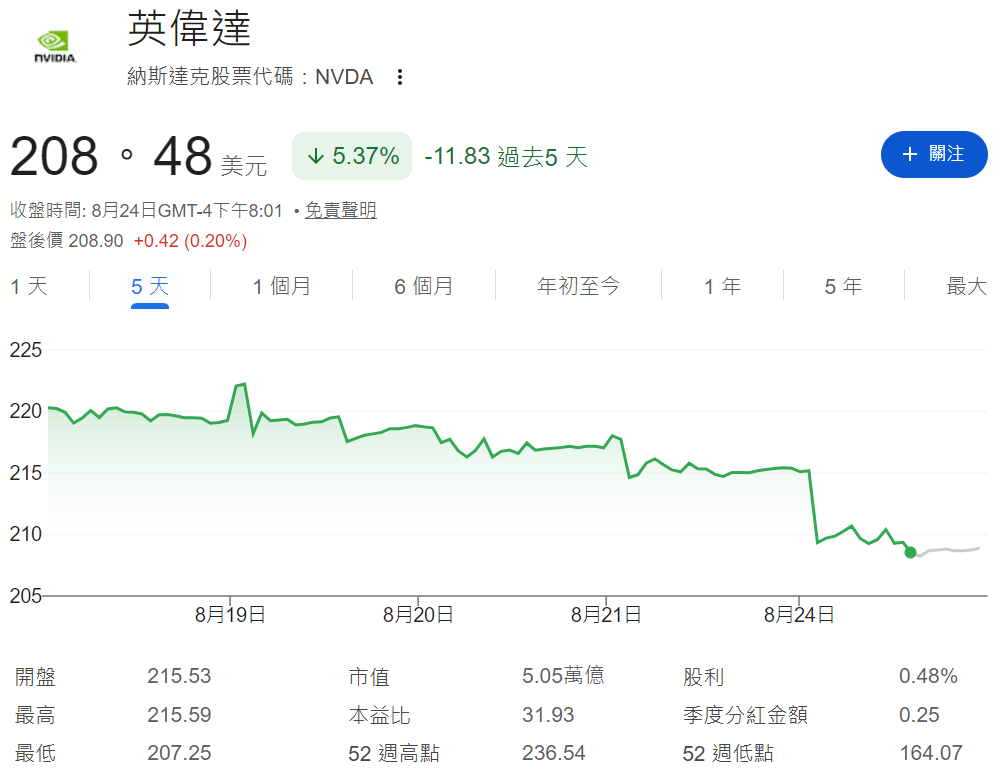Click the 225 y-axis label
Image resolution: width=1000 pixels, height=771 pixels.
26,350
